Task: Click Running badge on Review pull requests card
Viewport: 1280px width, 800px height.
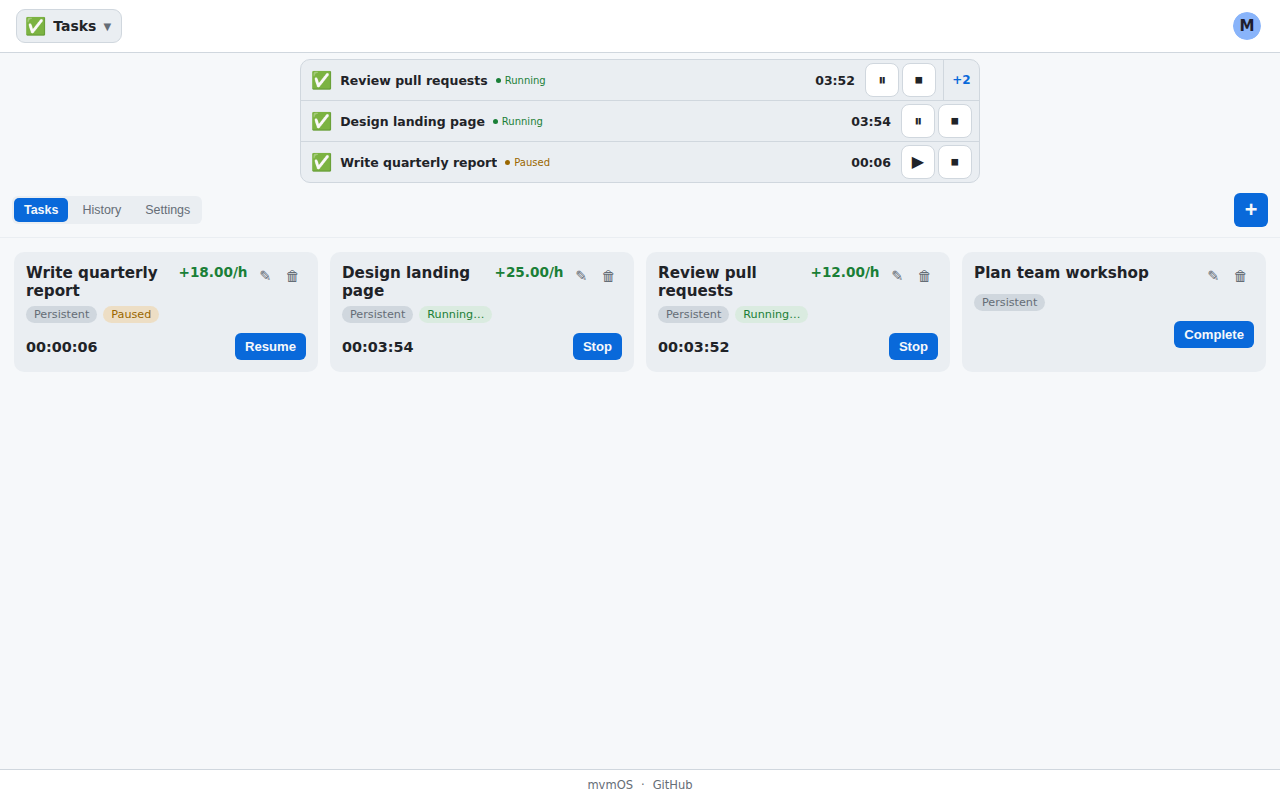Action: click(x=771, y=314)
